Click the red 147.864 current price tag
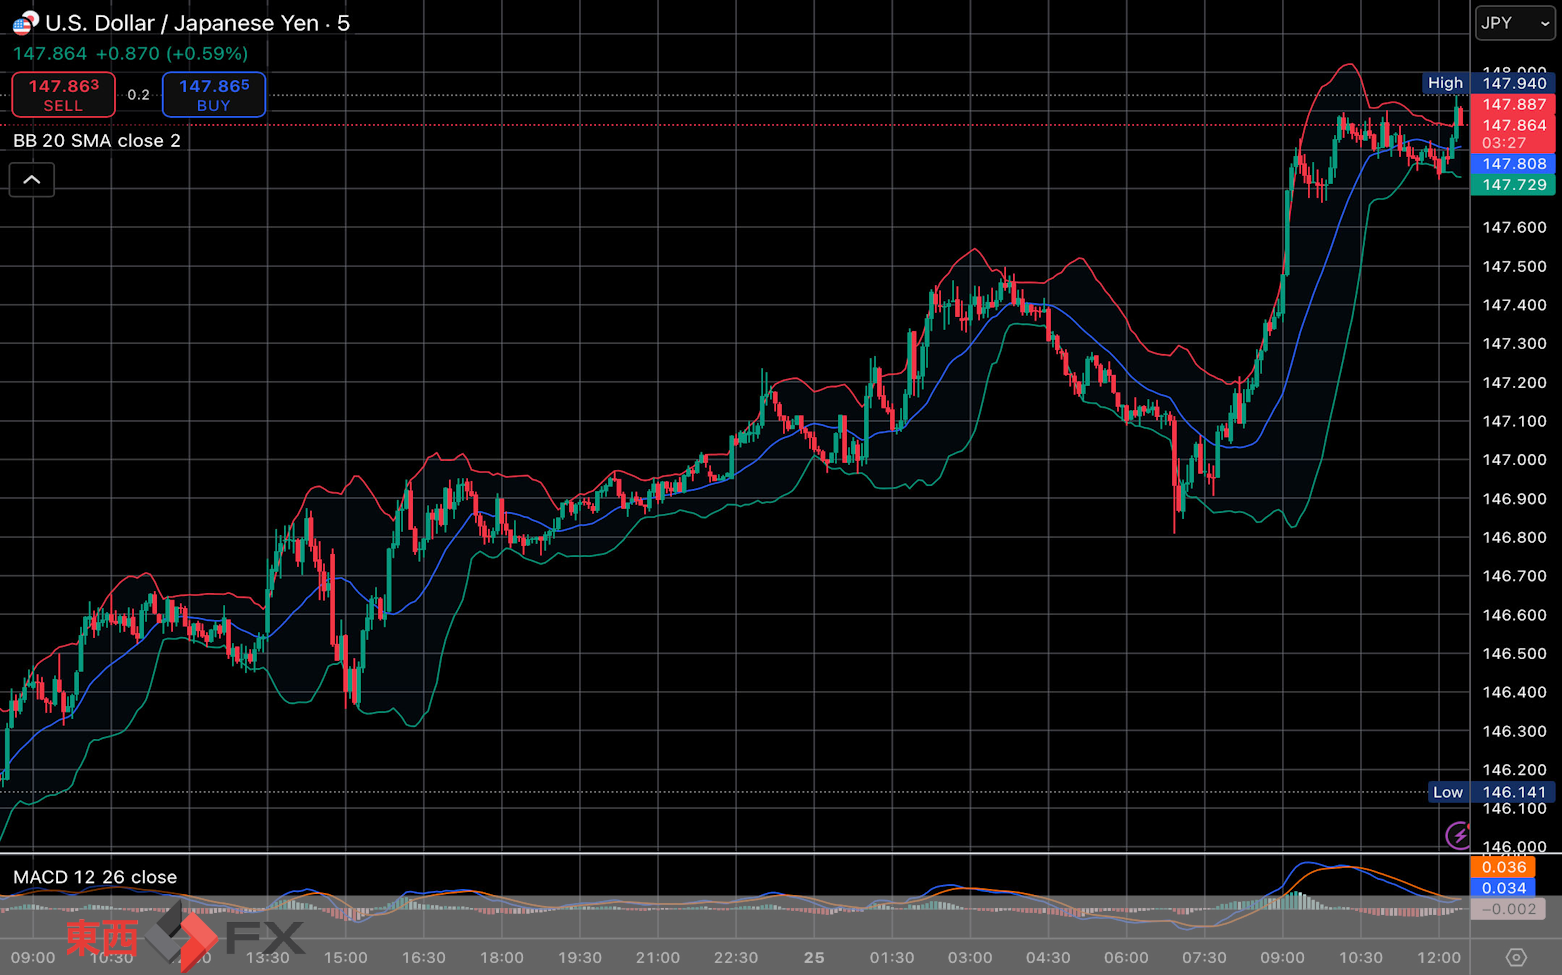 pos(1514,125)
